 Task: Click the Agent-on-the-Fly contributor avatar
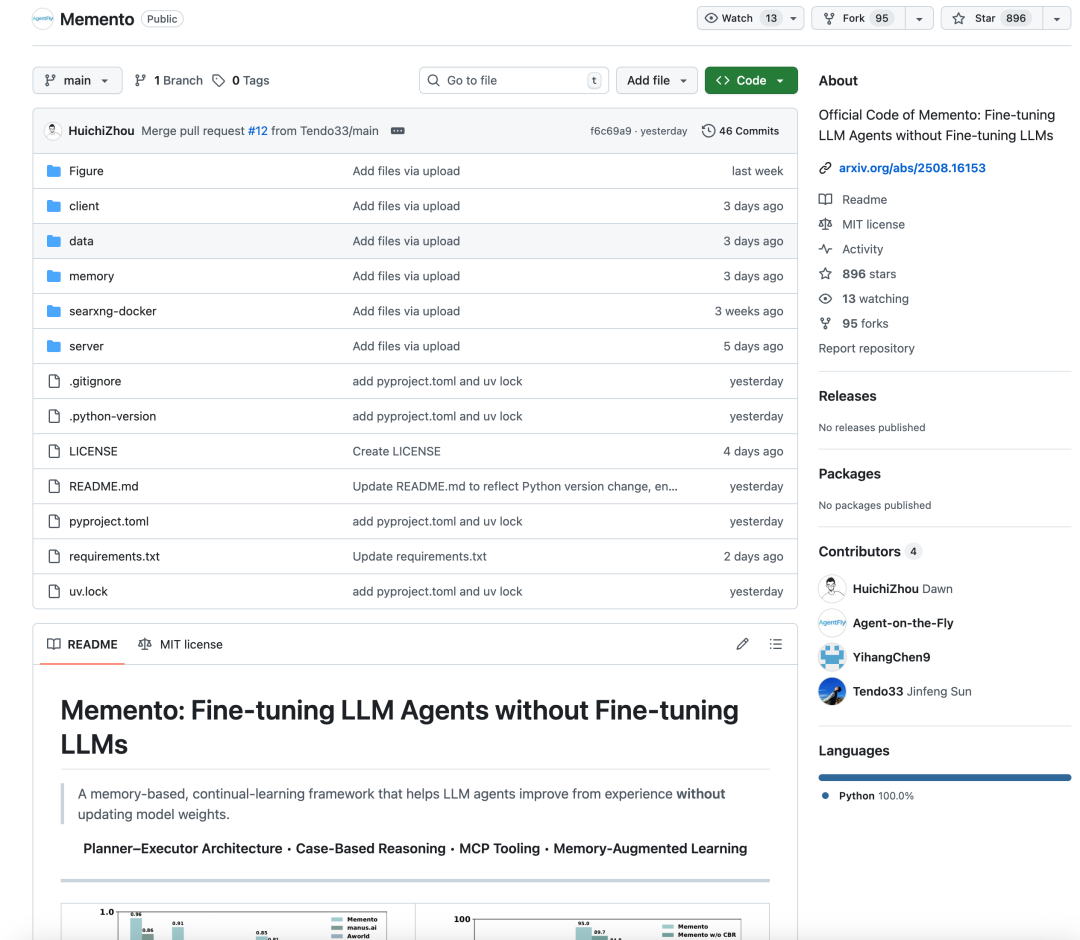(832, 623)
